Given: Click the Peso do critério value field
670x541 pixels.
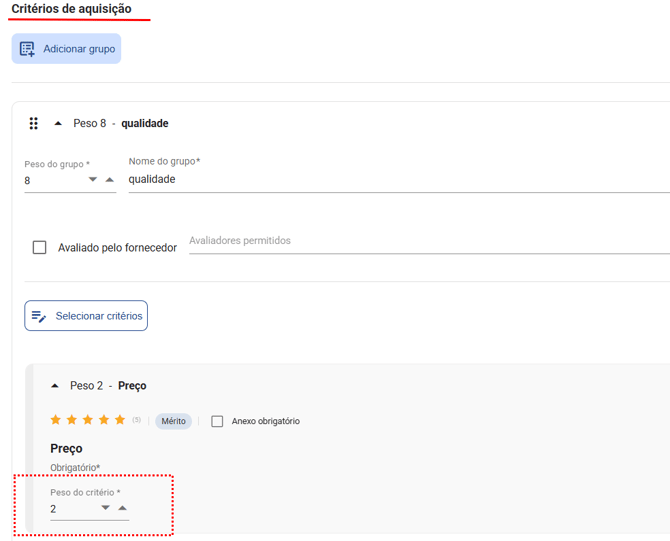Looking at the screenshot, I should pyautogui.click(x=72, y=509).
